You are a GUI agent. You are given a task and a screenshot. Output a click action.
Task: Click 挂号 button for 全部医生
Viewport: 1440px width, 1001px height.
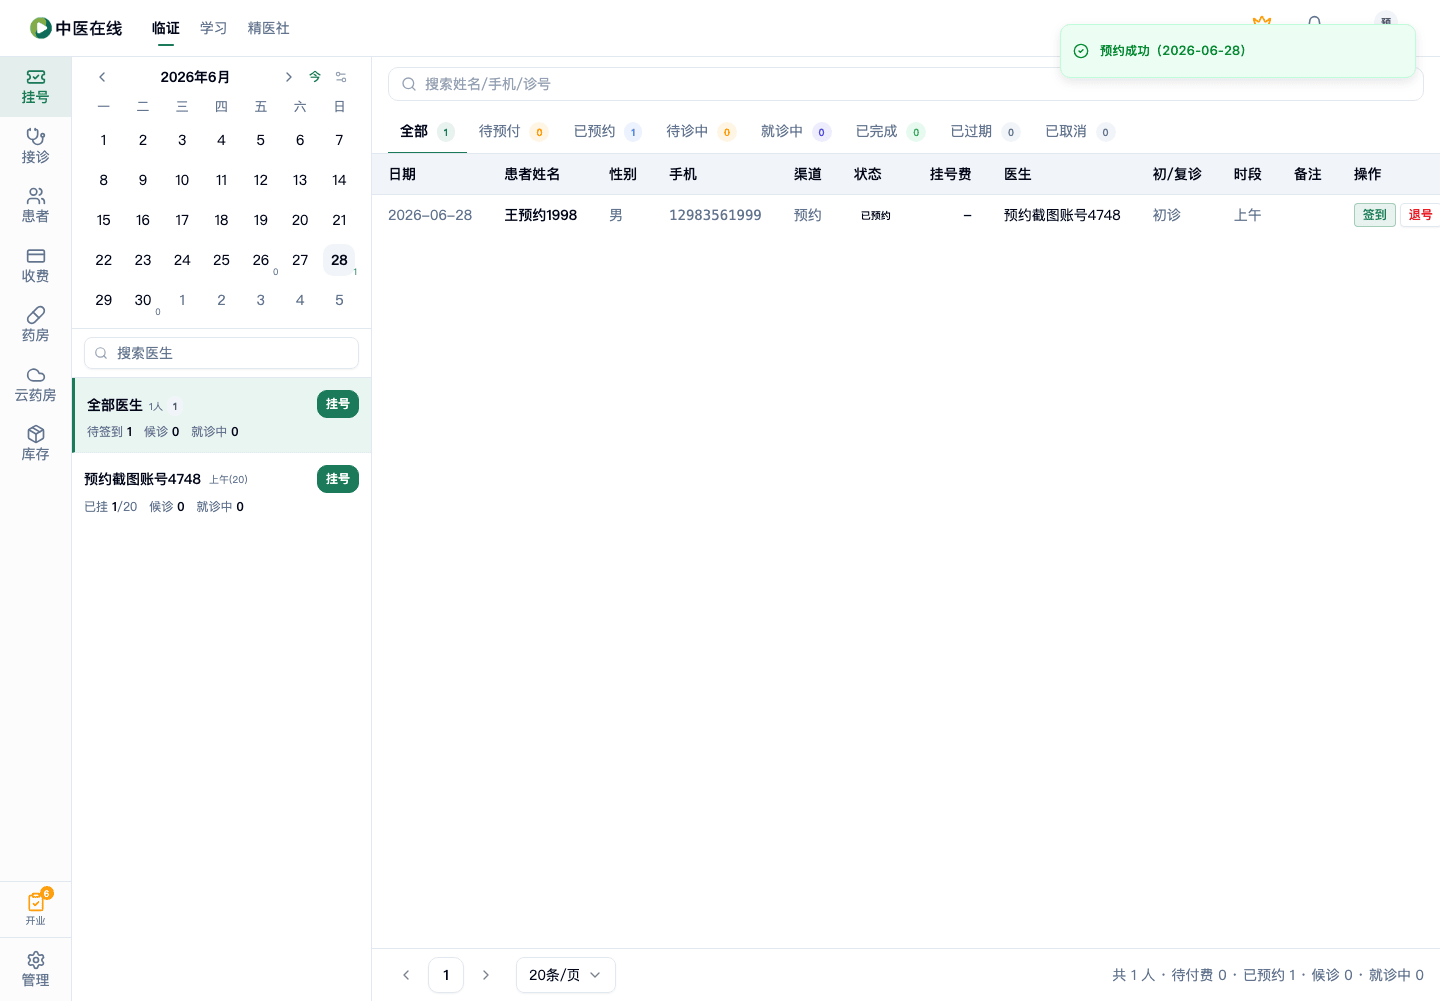pyautogui.click(x=338, y=404)
